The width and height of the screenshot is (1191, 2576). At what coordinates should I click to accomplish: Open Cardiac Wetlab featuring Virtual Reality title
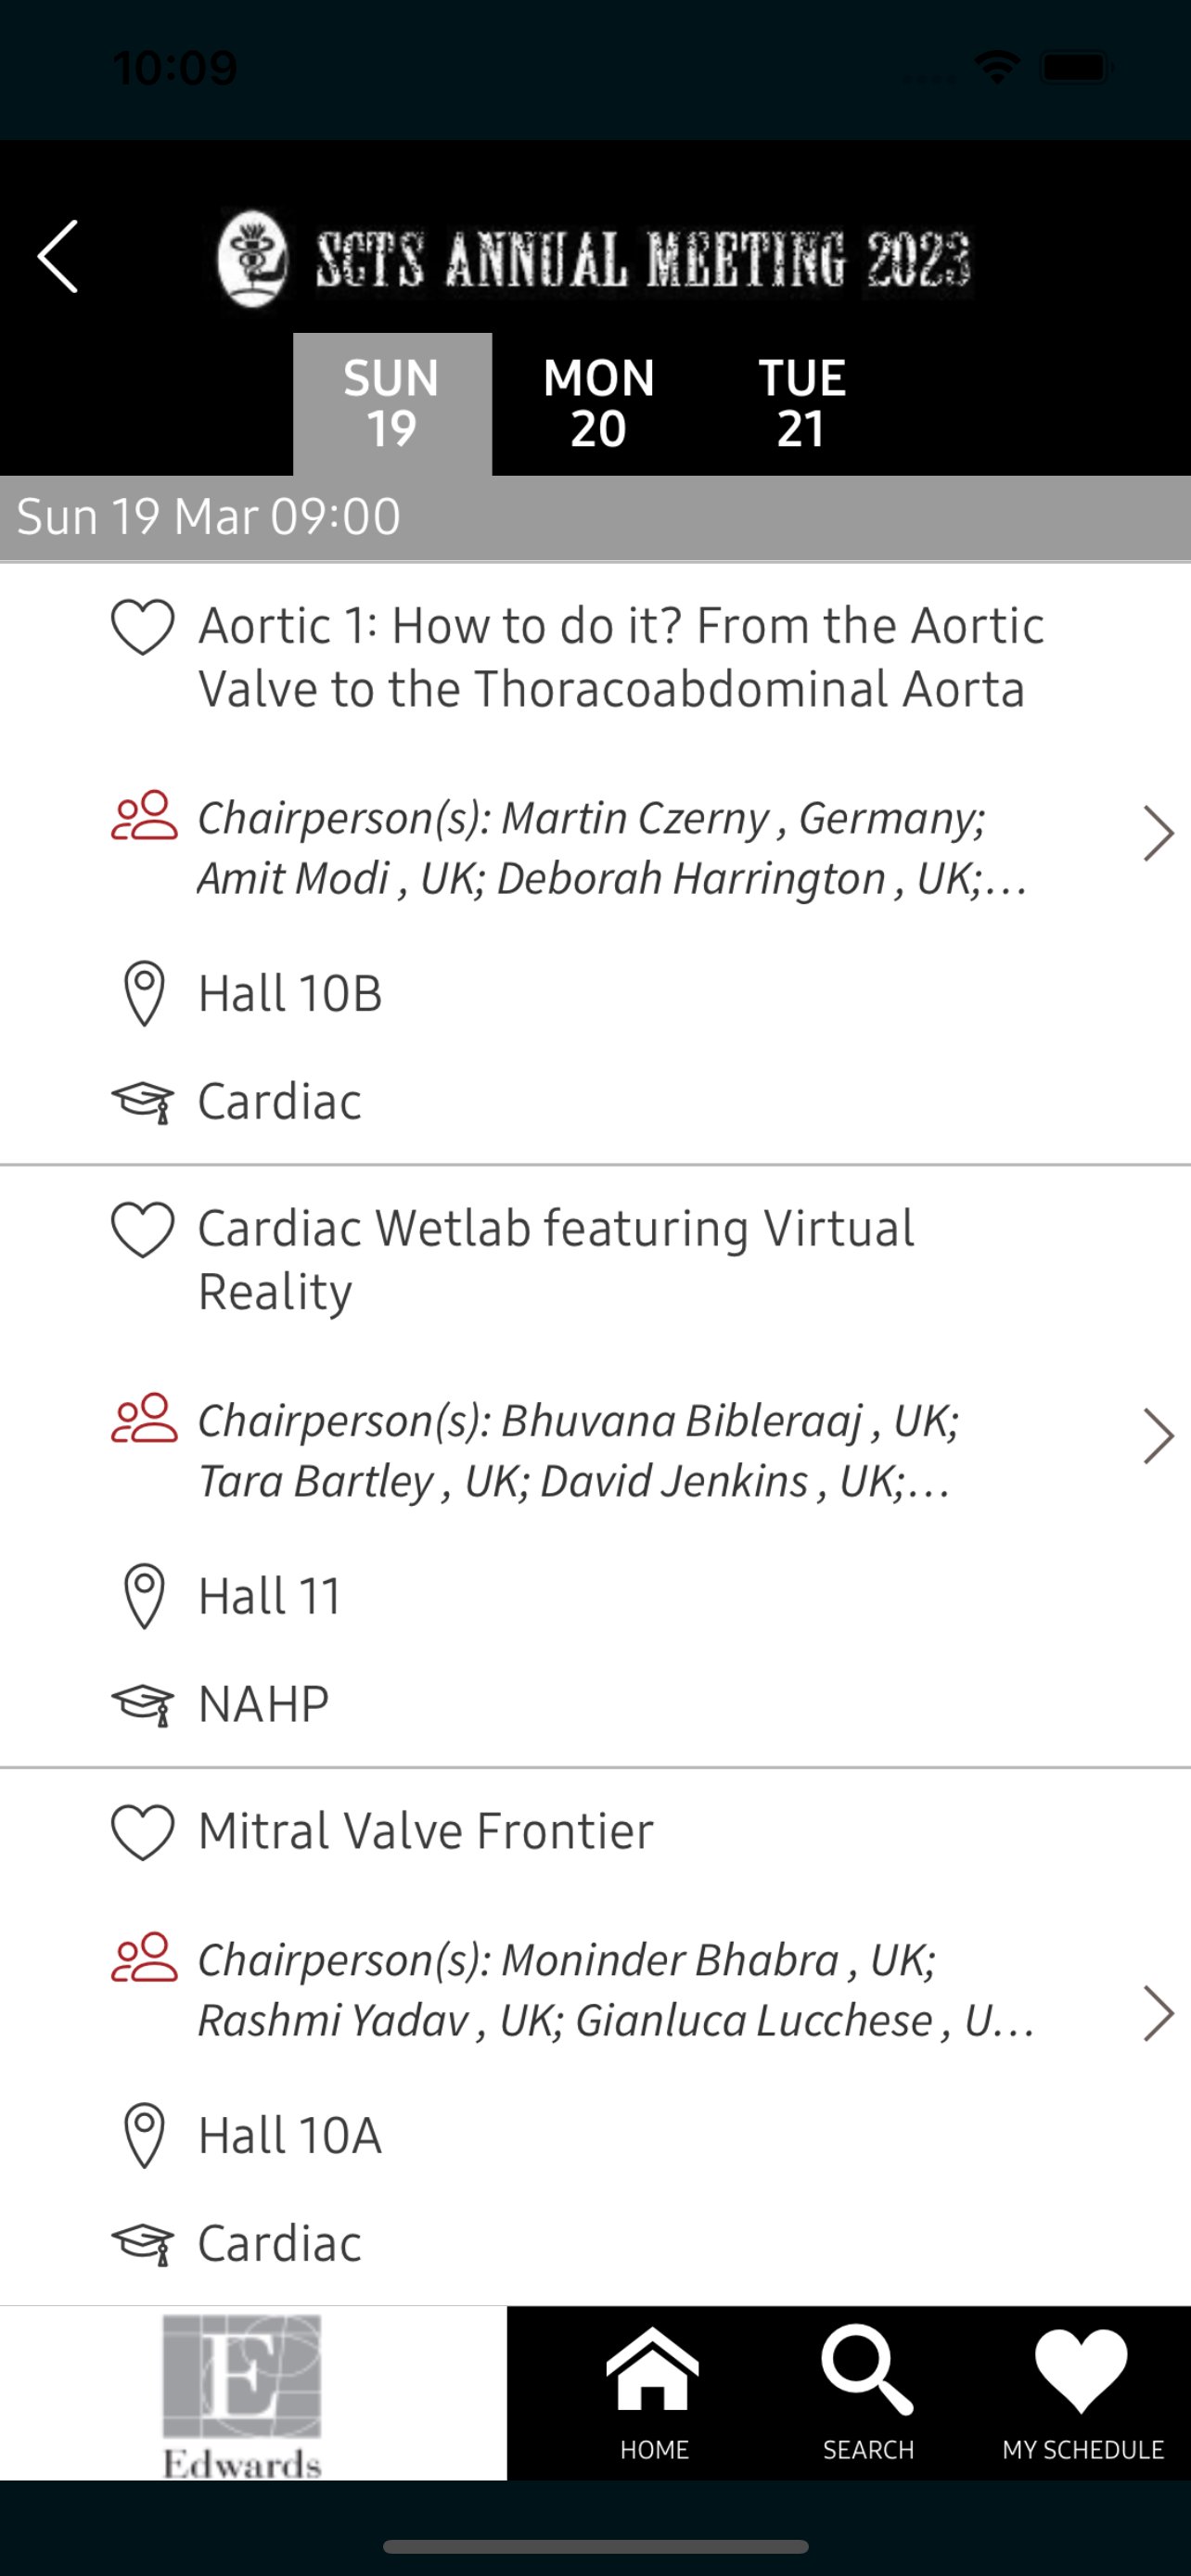pos(555,1259)
